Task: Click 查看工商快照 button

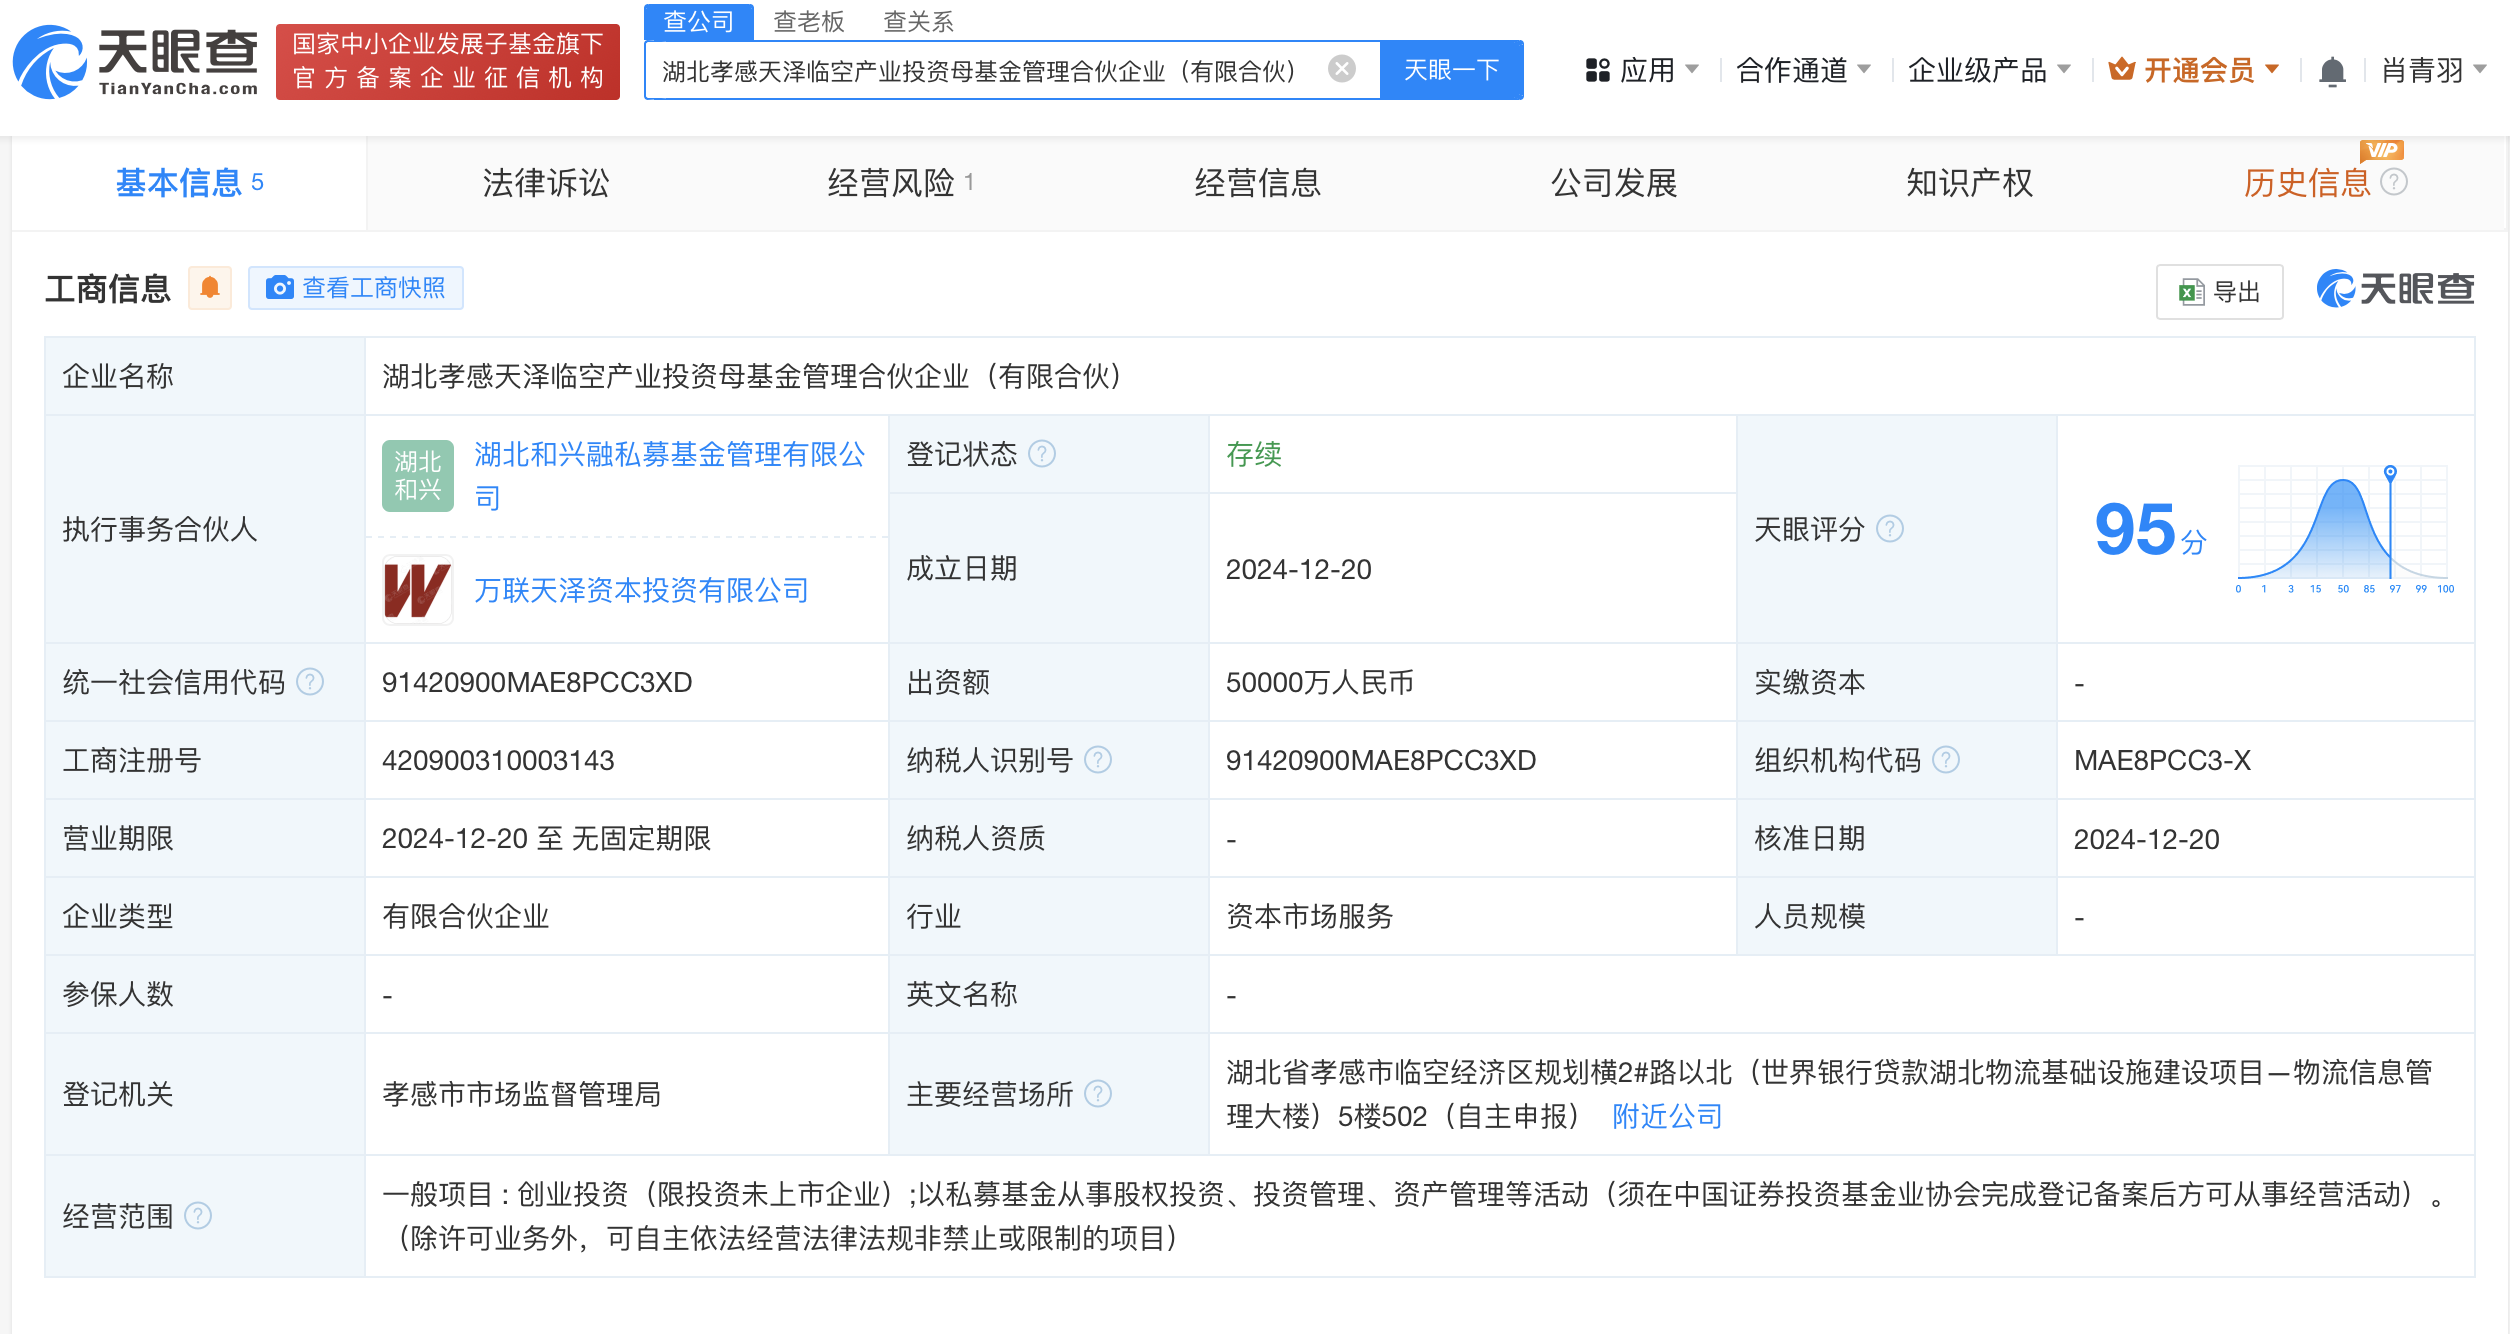Action: [356, 288]
